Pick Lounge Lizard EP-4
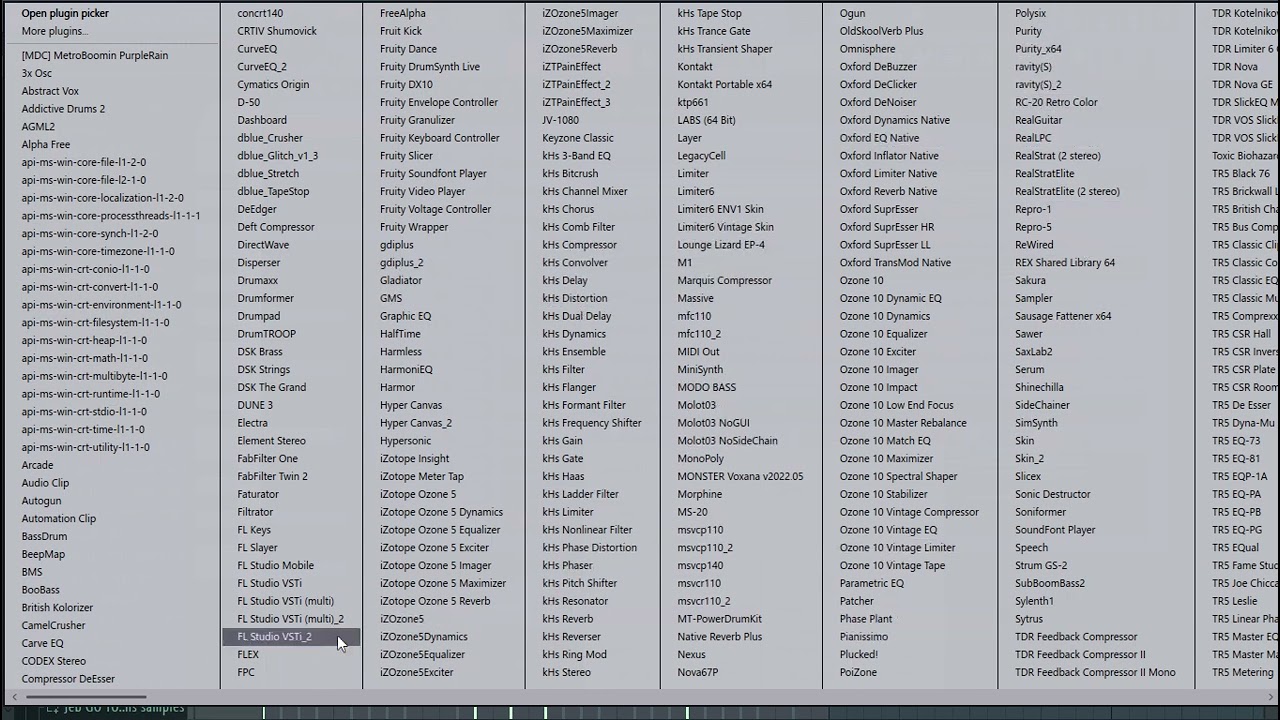 point(721,245)
